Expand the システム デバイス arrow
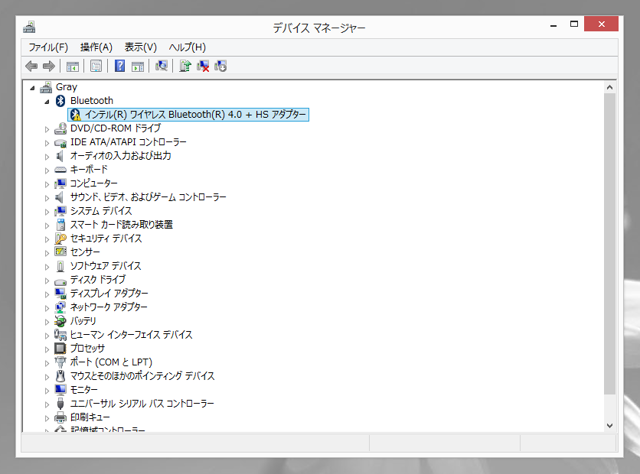Viewport: 640px width, 474px height. point(47,211)
